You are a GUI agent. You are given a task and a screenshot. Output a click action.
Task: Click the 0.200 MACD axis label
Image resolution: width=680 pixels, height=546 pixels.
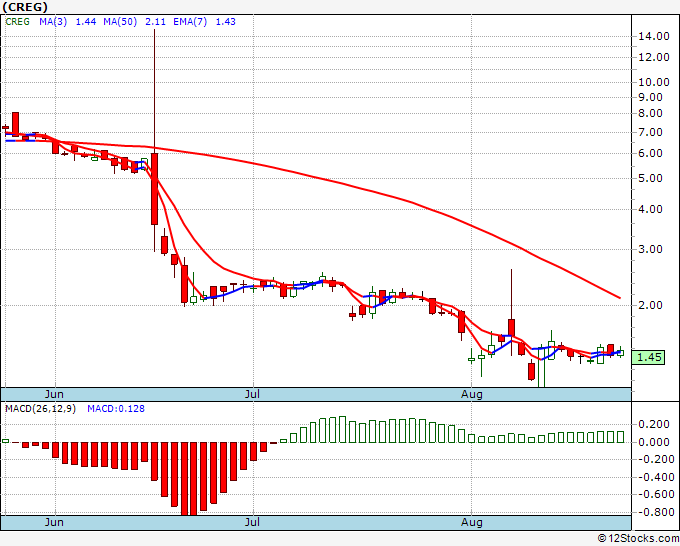(x=654, y=425)
